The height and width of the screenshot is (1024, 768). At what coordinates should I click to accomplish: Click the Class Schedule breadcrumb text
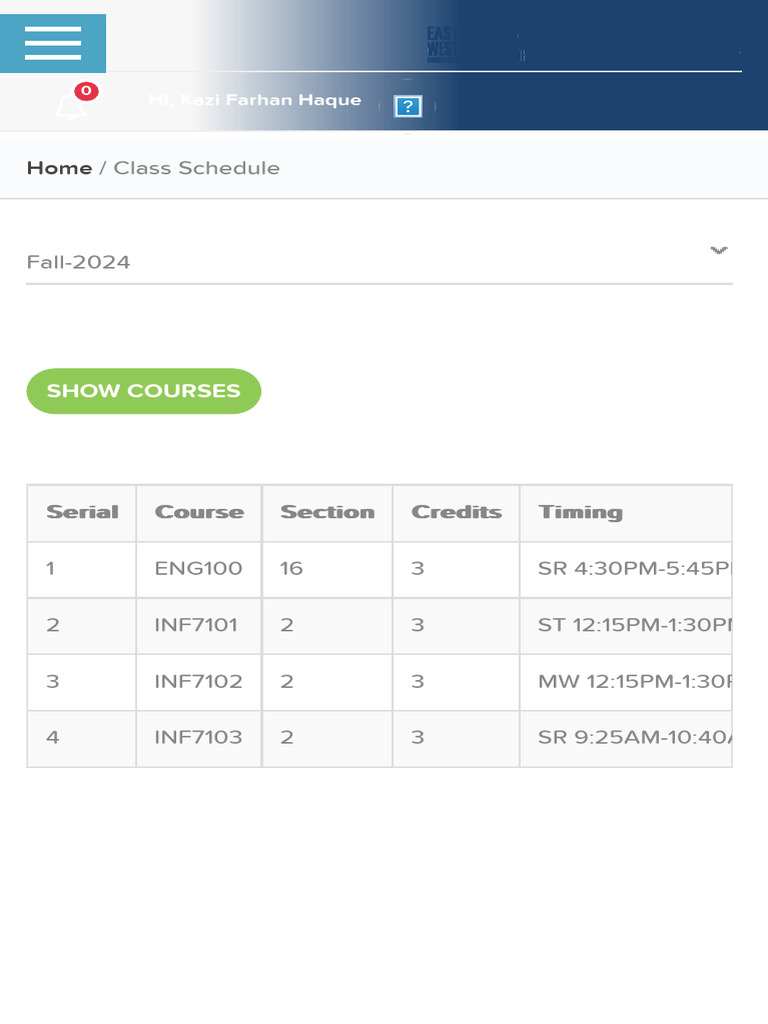point(196,168)
